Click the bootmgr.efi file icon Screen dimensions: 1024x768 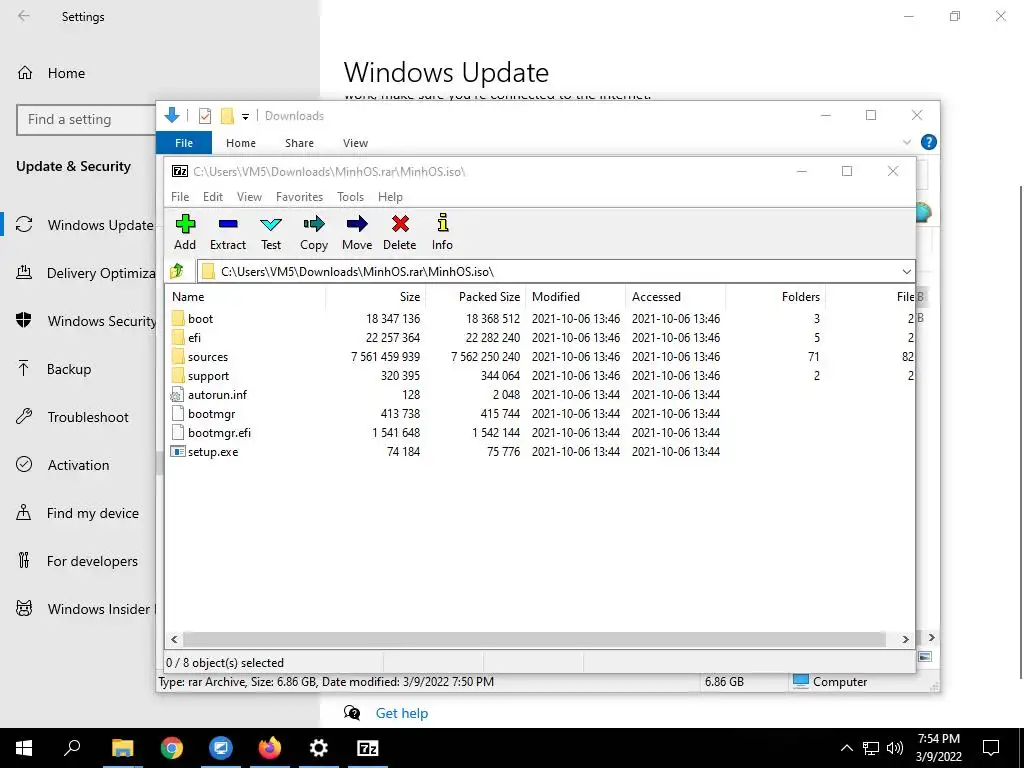[x=177, y=432]
